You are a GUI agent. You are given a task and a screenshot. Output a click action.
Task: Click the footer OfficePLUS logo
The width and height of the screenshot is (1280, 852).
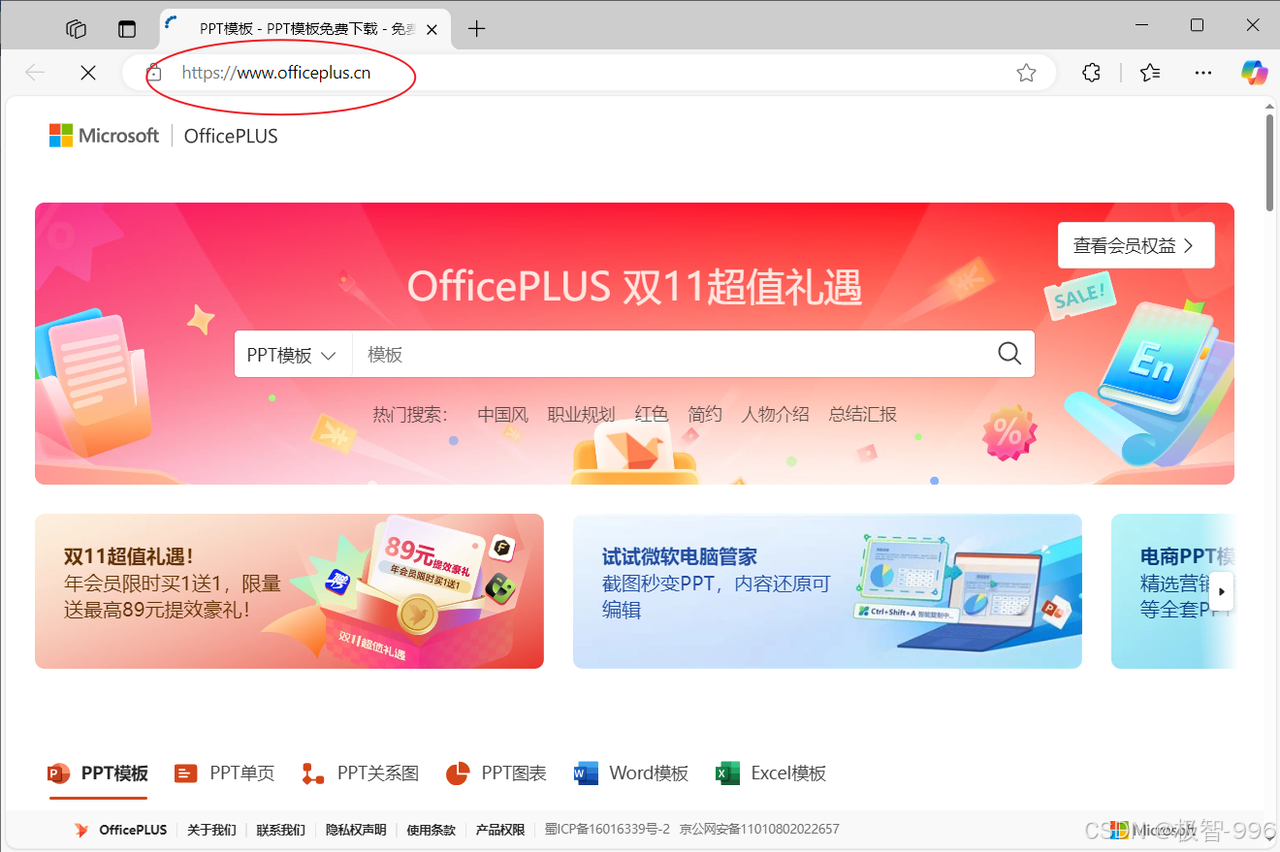tap(120, 830)
